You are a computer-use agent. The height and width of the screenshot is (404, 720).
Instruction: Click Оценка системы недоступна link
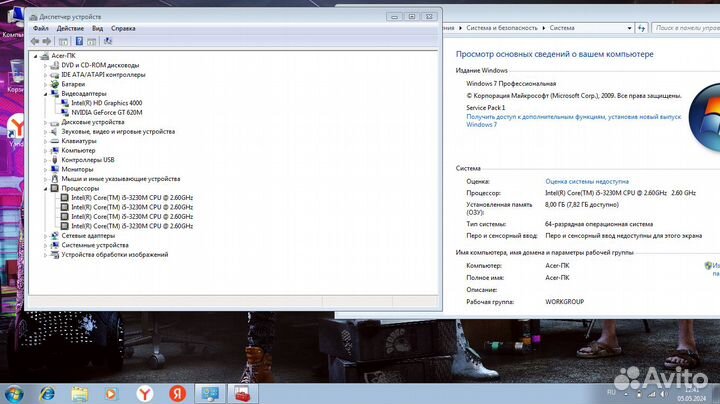click(587, 182)
